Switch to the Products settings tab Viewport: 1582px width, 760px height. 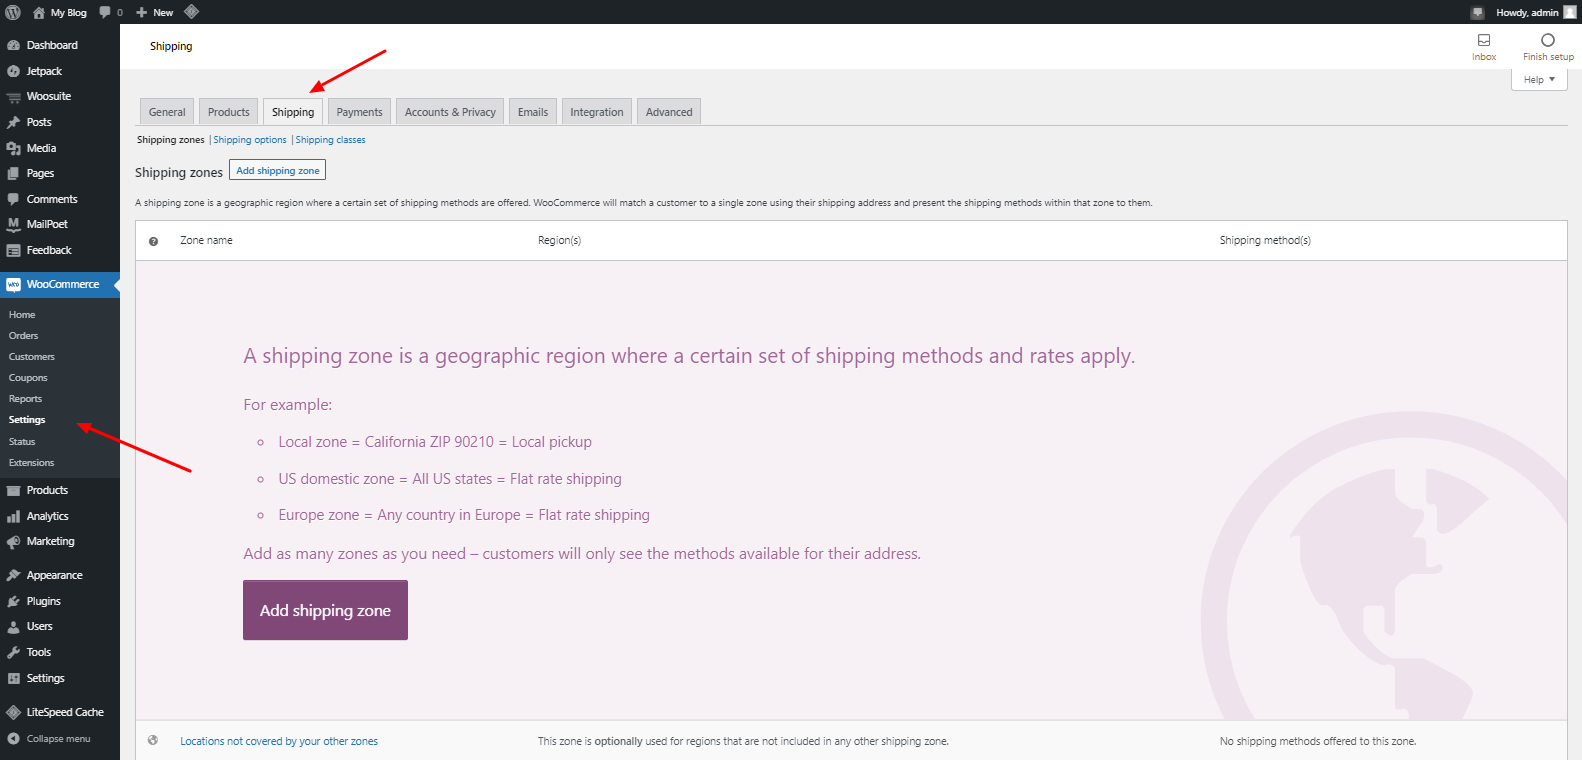[229, 112]
